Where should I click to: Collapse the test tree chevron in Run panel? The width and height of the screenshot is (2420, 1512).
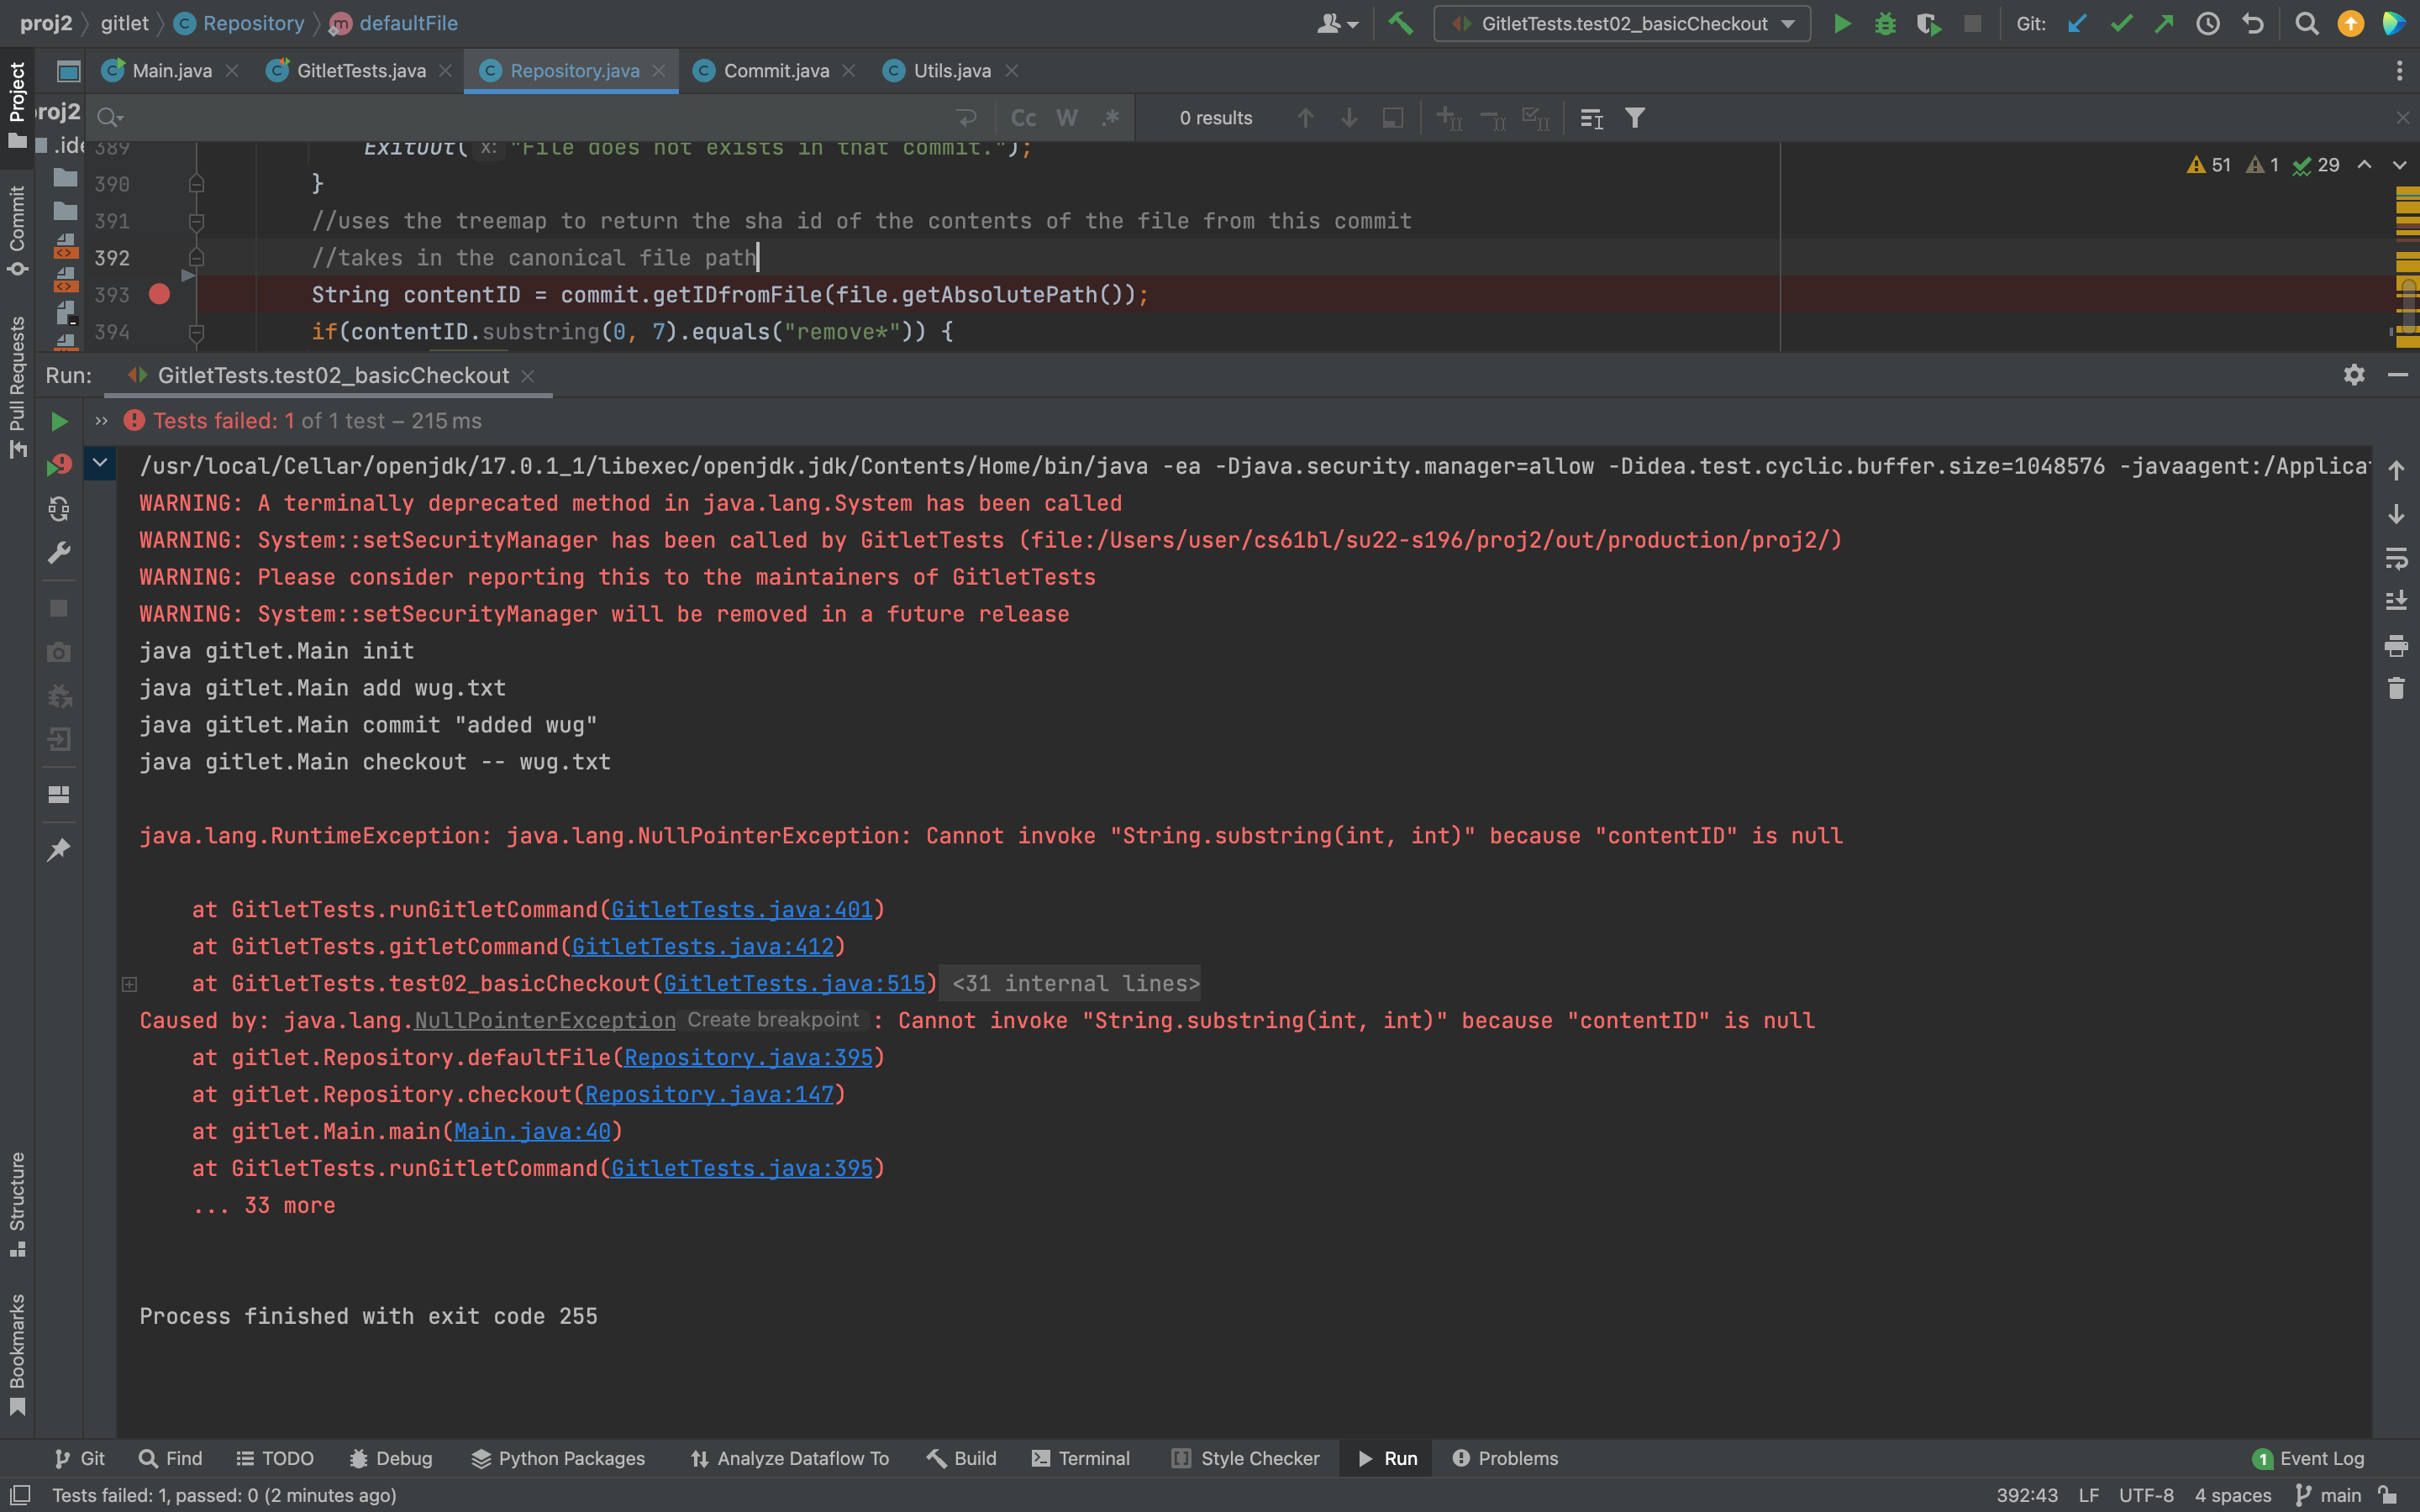click(x=100, y=463)
